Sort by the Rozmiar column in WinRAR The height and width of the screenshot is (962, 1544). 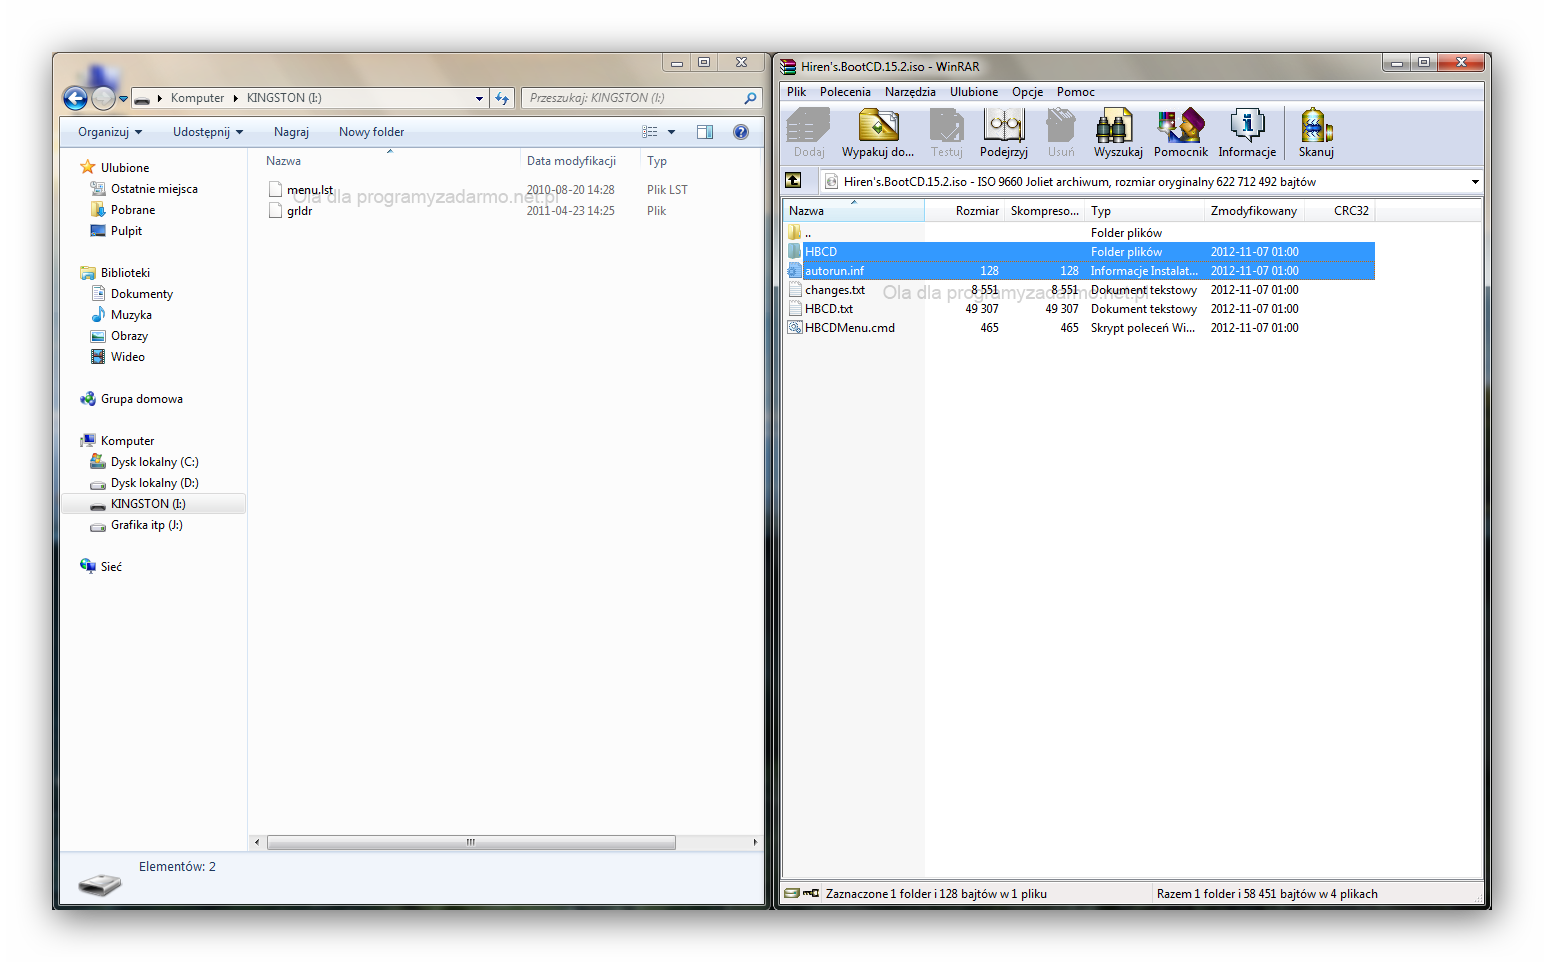tap(965, 210)
